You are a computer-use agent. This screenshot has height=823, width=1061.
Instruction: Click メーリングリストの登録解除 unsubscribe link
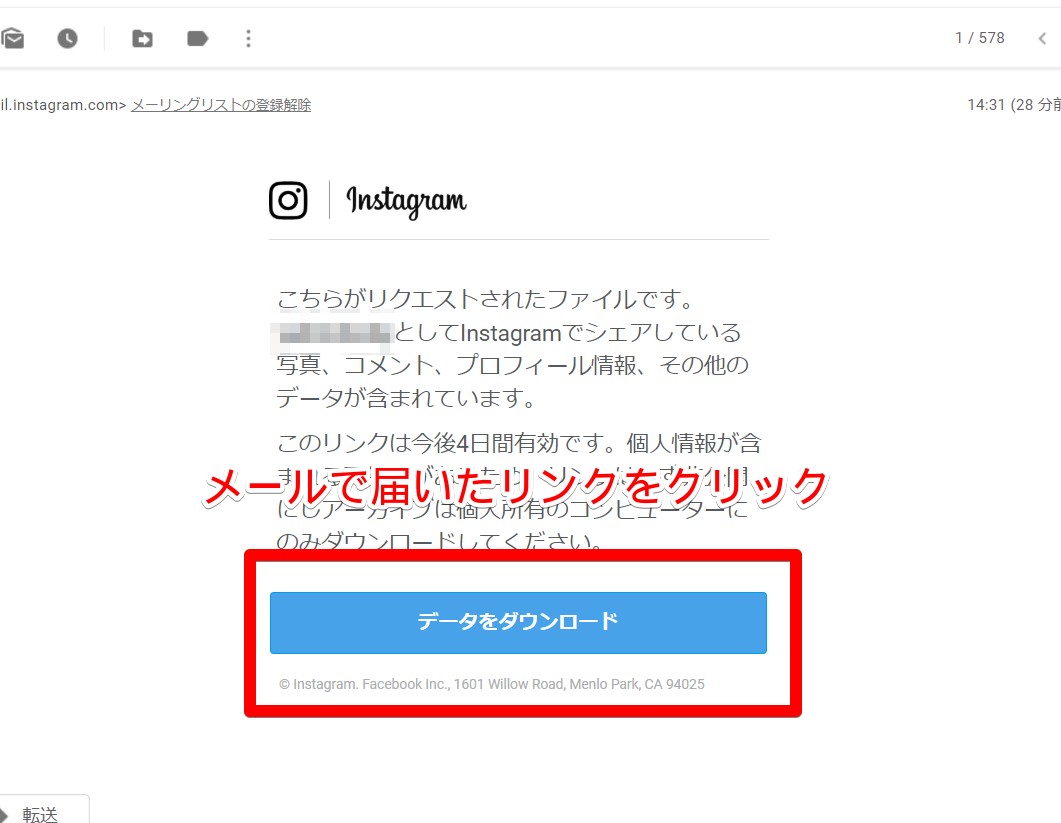coord(221,105)
